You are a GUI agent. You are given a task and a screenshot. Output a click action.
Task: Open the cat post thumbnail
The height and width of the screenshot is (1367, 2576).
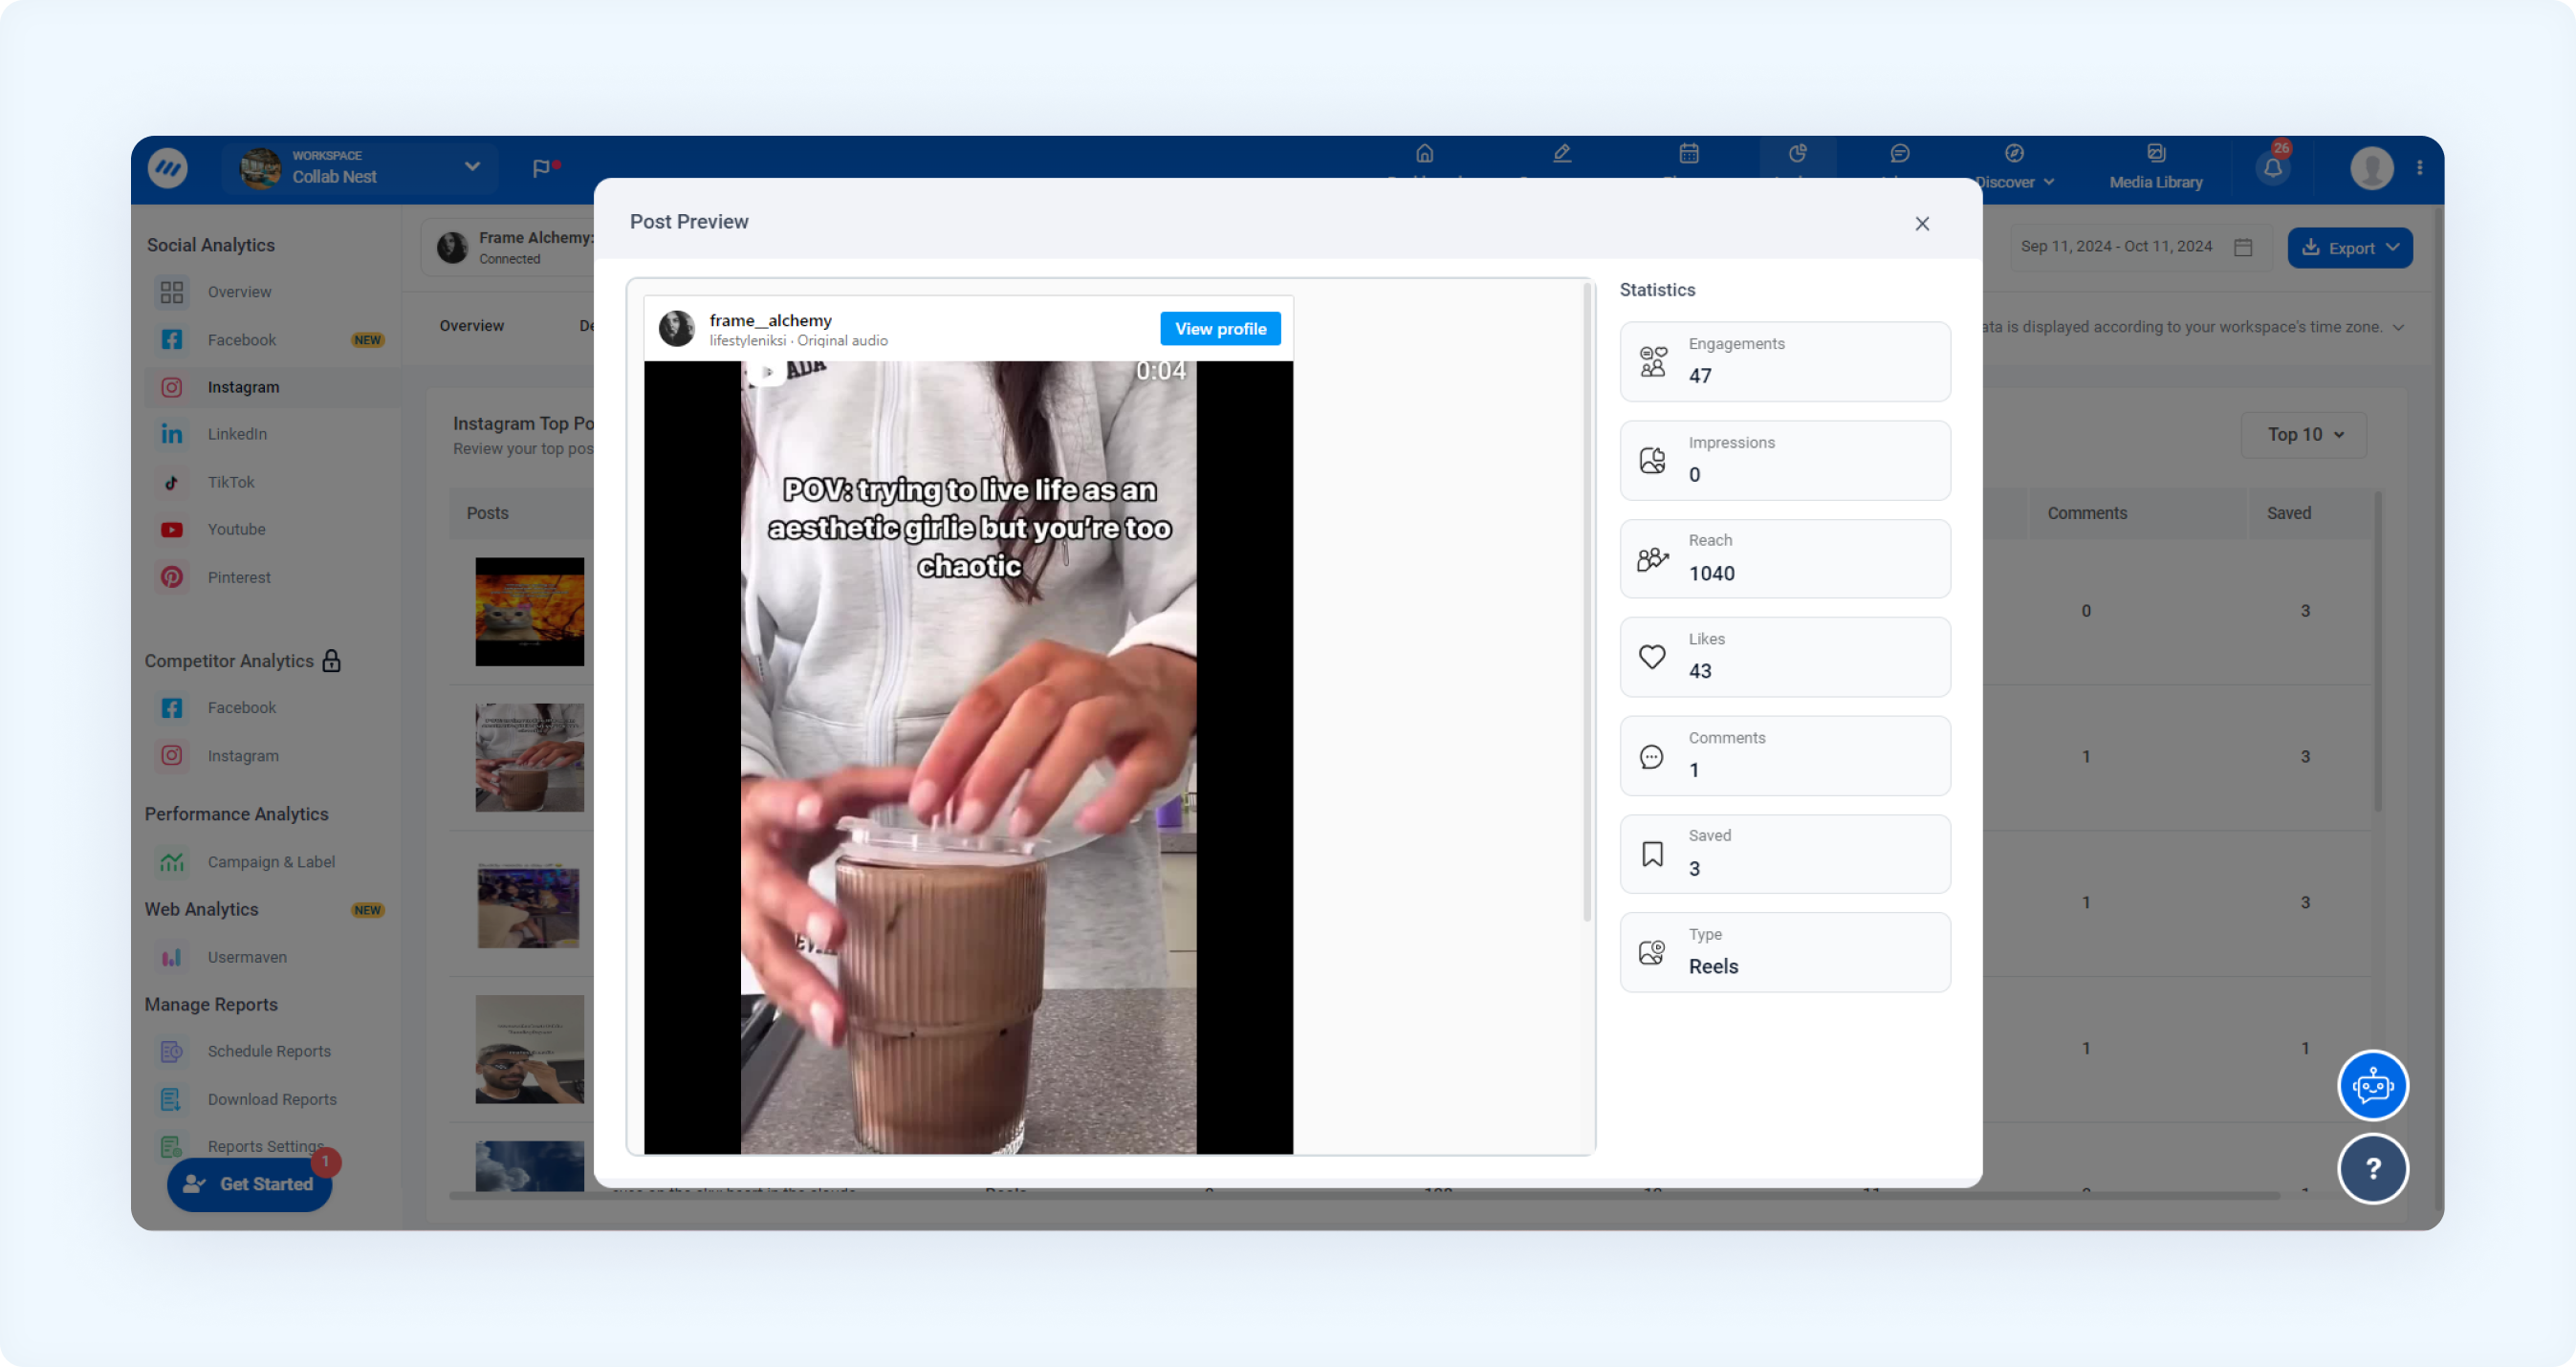(x=529, y=612)
